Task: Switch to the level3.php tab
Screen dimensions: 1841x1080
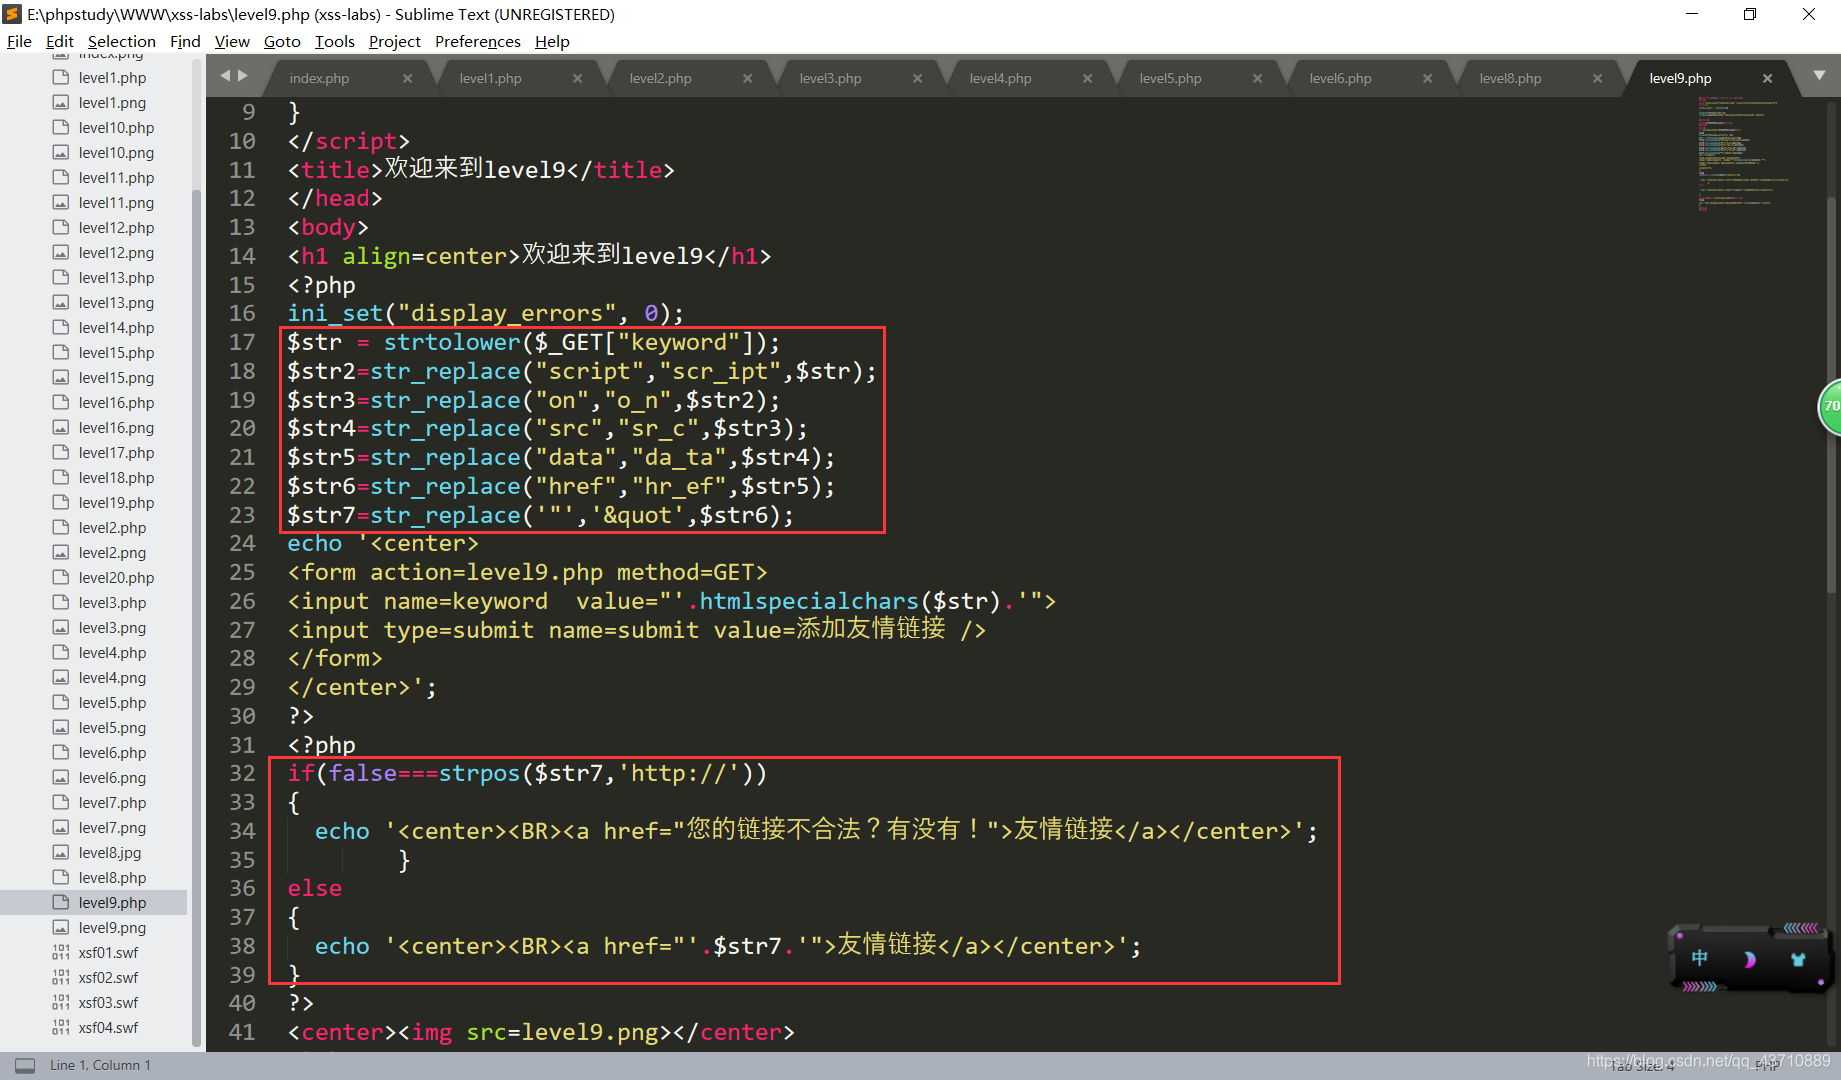Action: click(830, 78)
